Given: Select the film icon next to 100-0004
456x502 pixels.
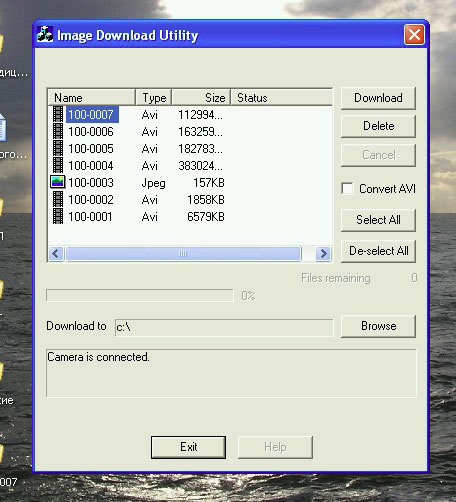Looking at the screenshot, I should click(58, 165).
